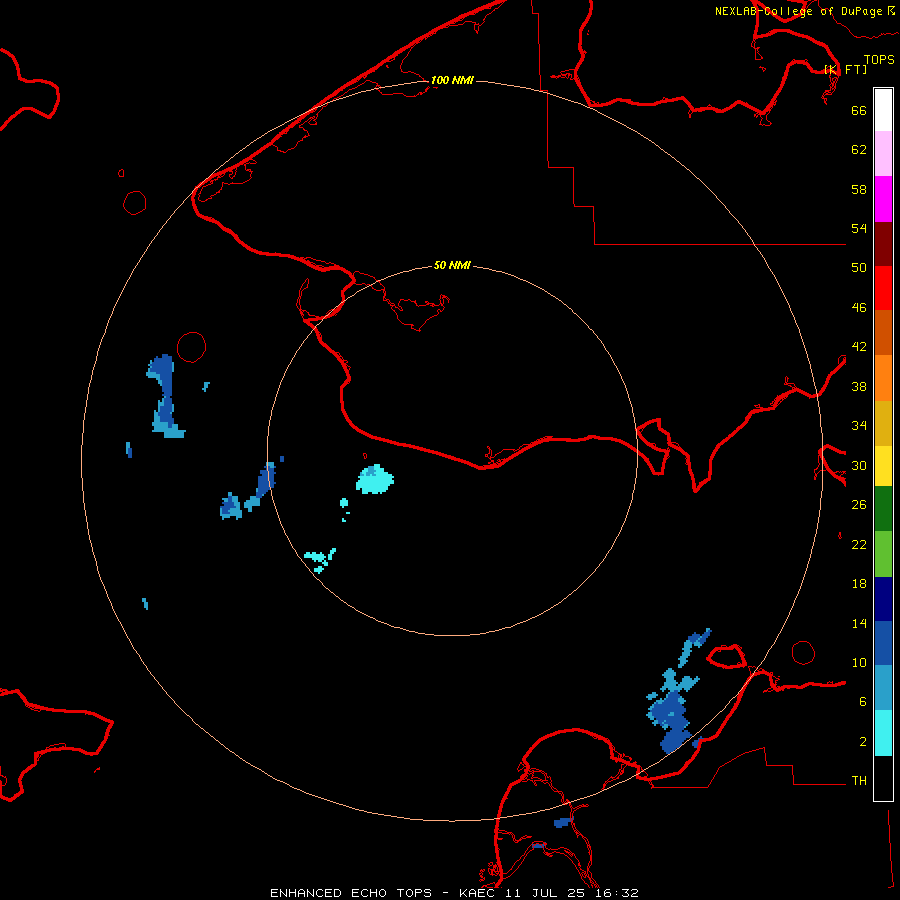Select the 54 scale label
The width and height of the screenshot is (900, 900).
859,228
